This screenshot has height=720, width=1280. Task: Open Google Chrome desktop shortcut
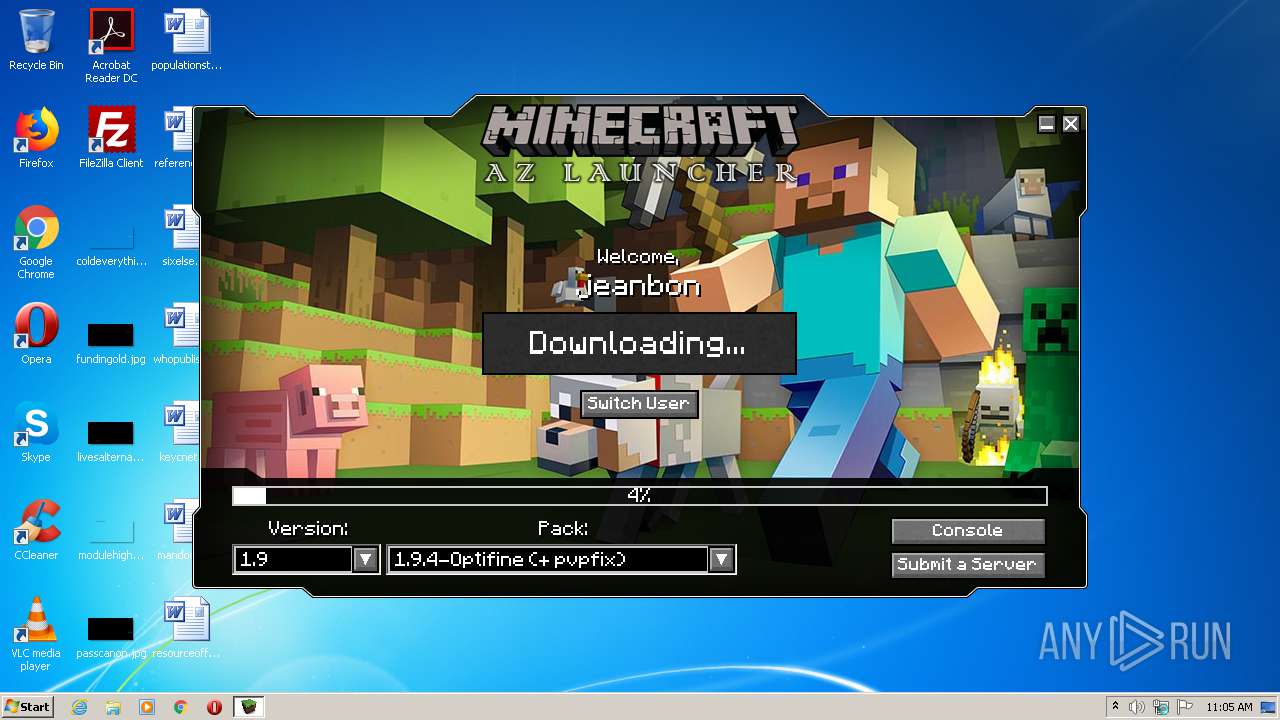[x=36, y=243]
